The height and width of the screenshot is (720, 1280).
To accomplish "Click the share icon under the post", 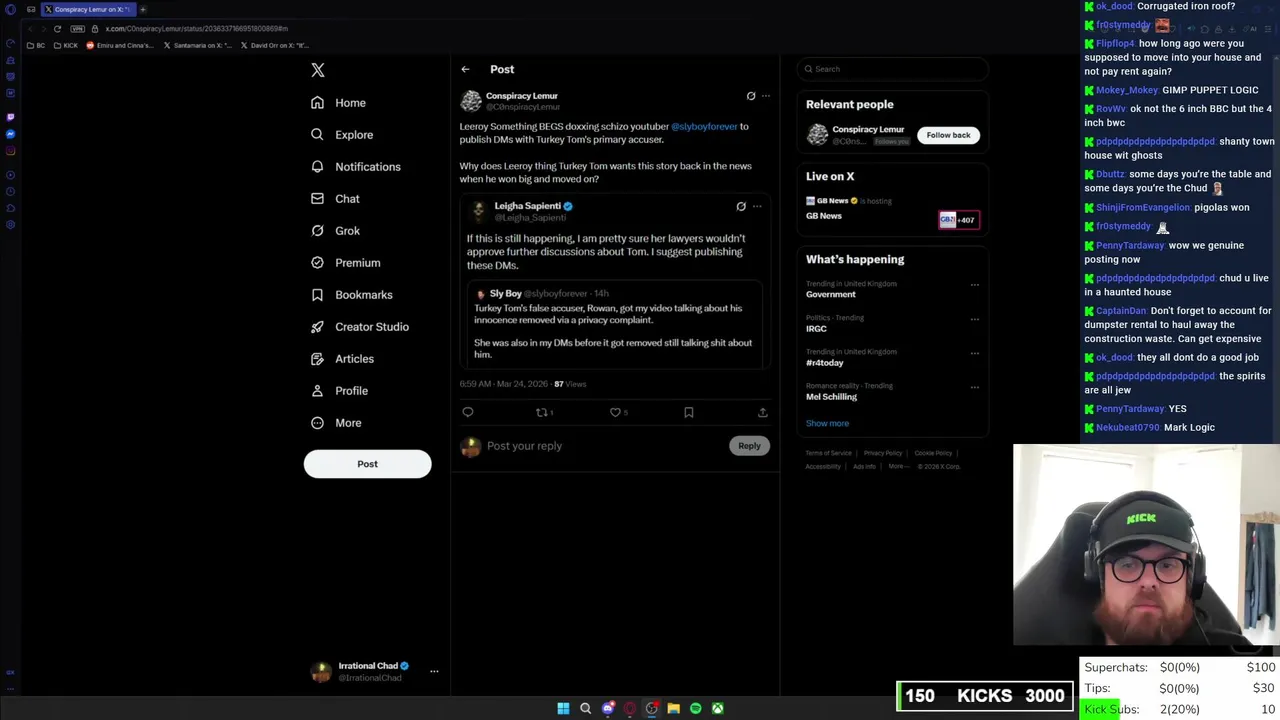I will click(762, 412).
